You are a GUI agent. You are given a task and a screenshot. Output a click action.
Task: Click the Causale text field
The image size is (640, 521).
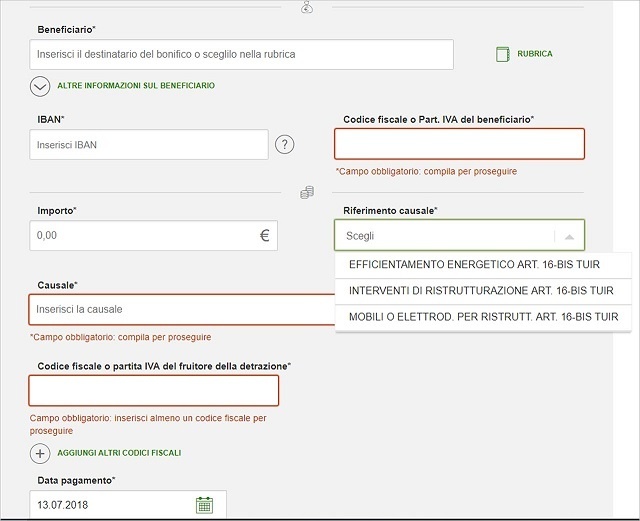click(x=180, y=310)
